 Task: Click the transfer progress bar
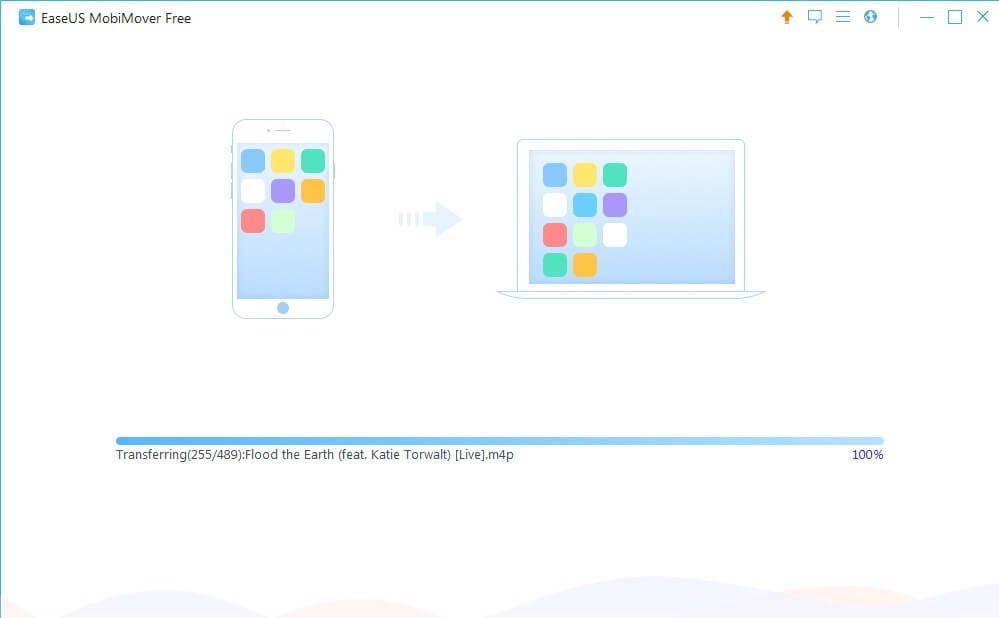[x=500, y=441]
